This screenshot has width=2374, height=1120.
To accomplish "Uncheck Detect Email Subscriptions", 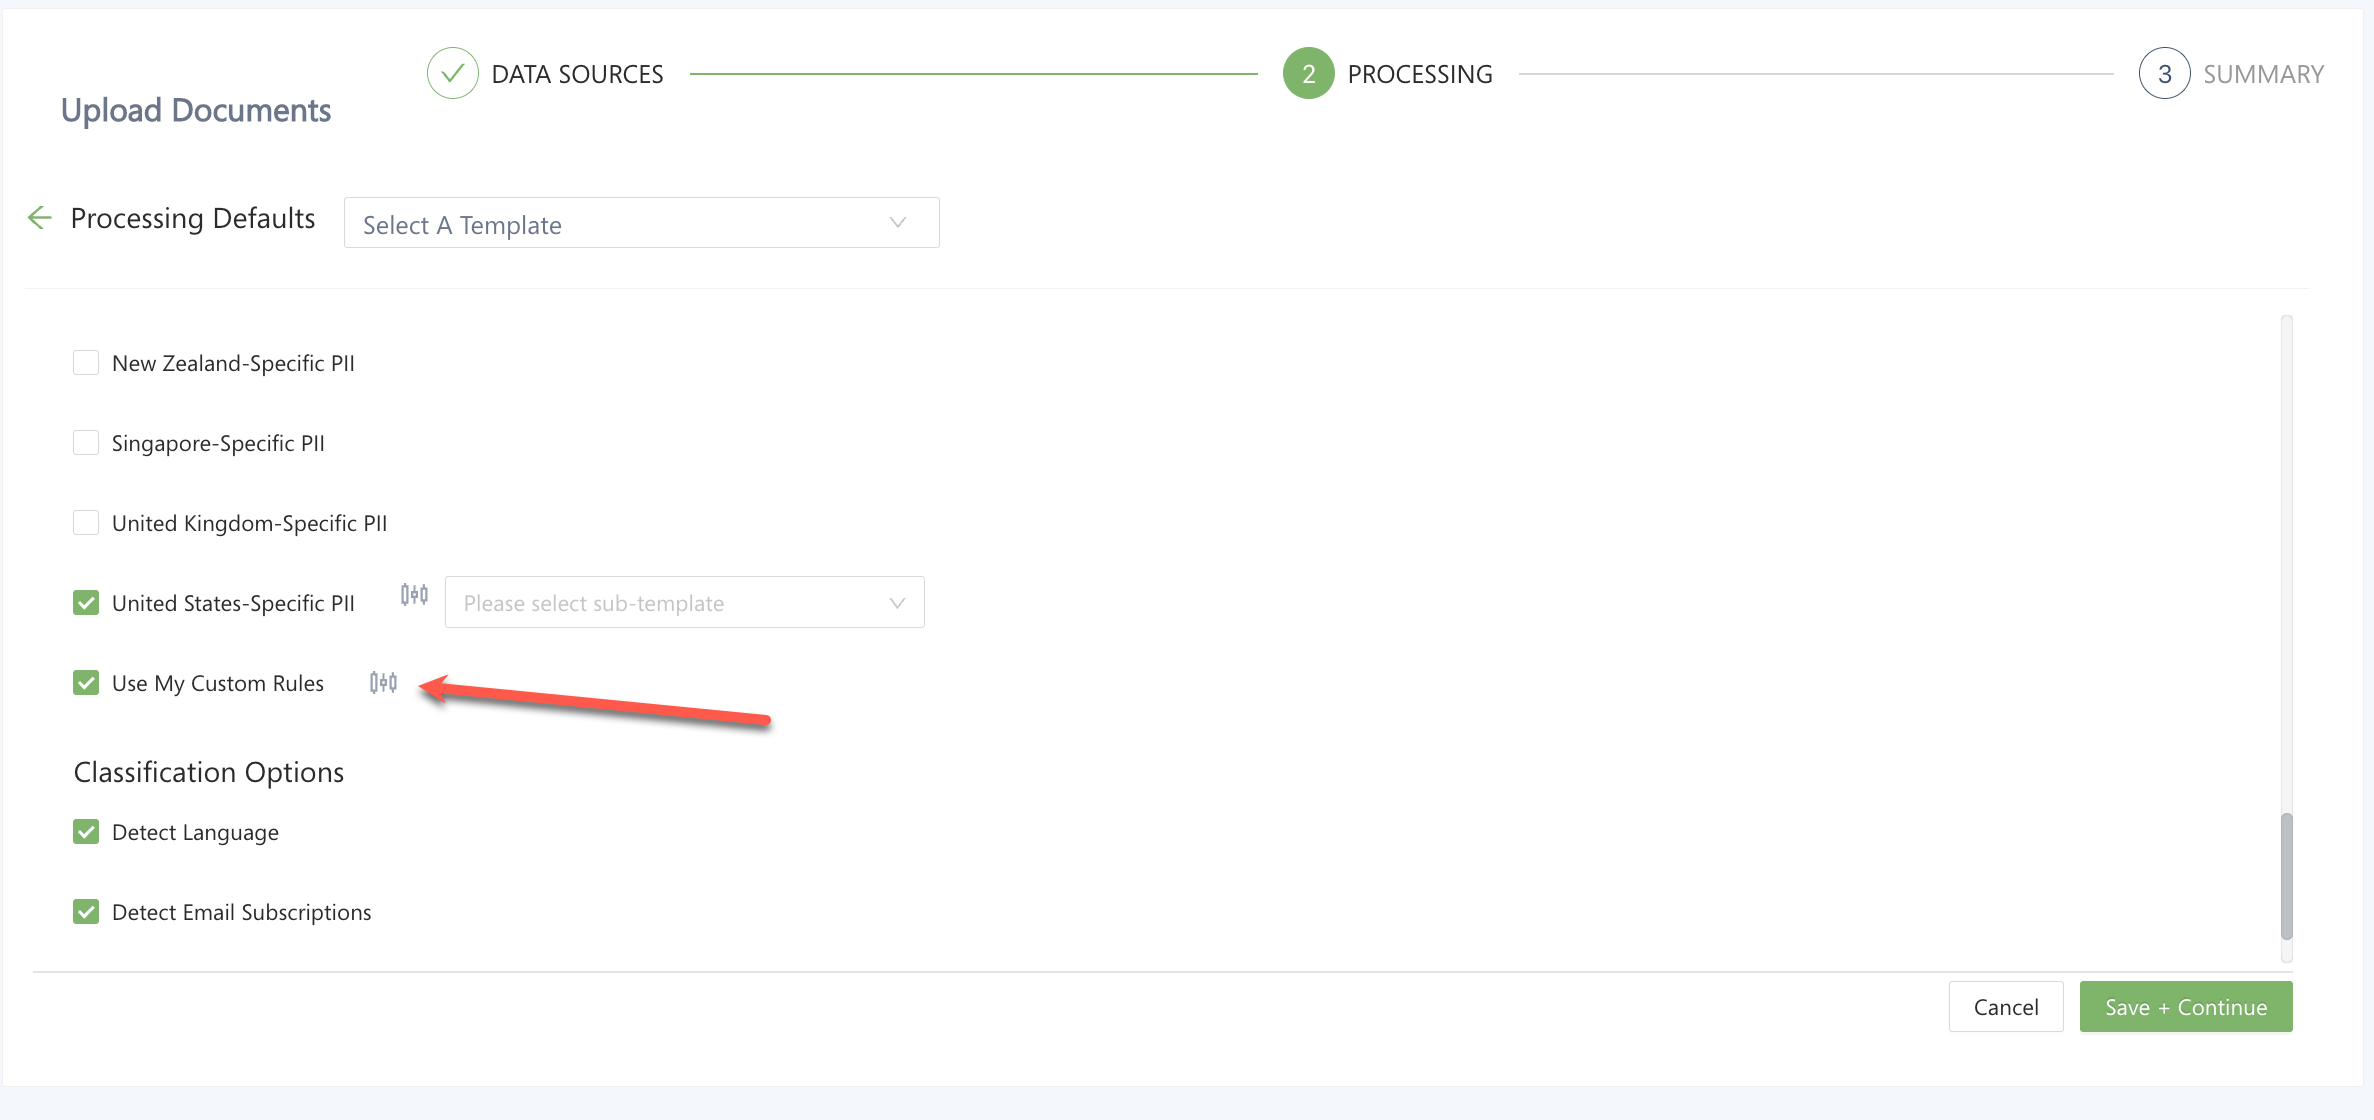I will pos(86,912).
